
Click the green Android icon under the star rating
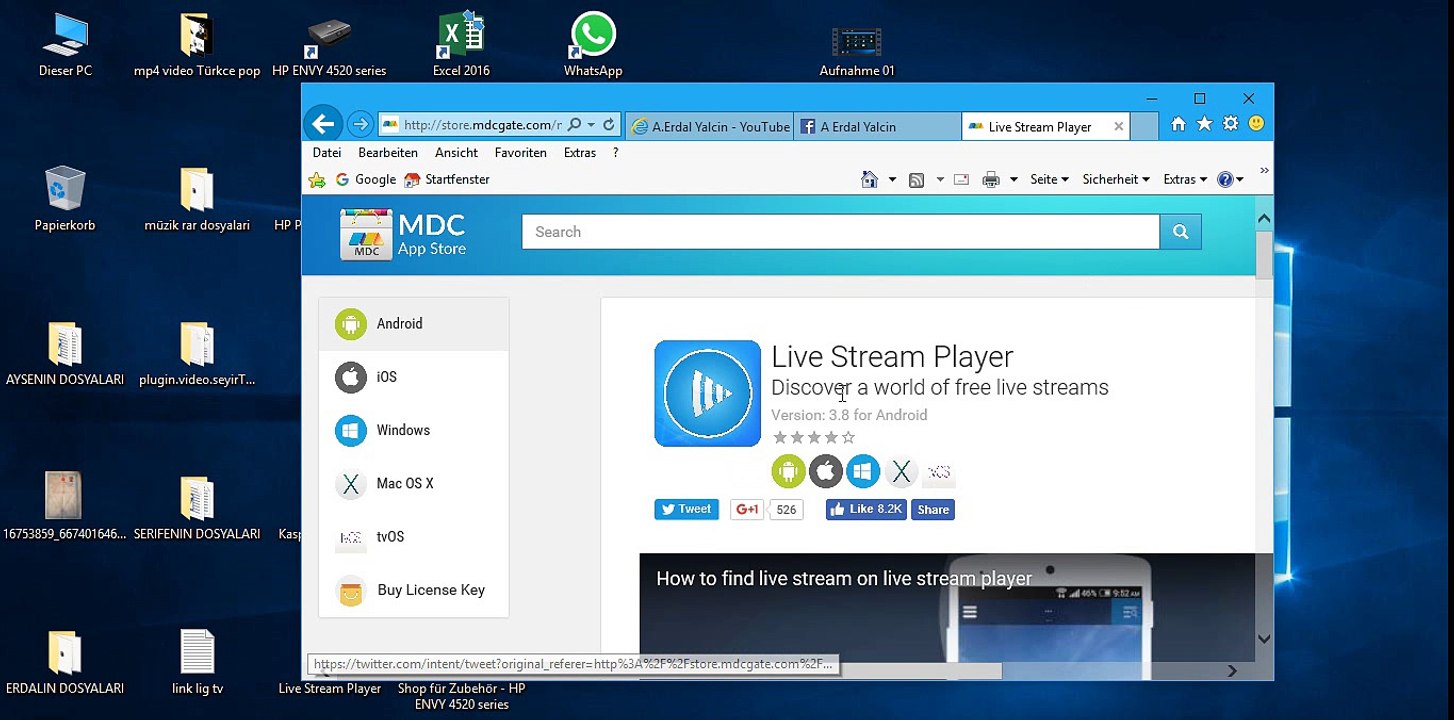(788, 472)
